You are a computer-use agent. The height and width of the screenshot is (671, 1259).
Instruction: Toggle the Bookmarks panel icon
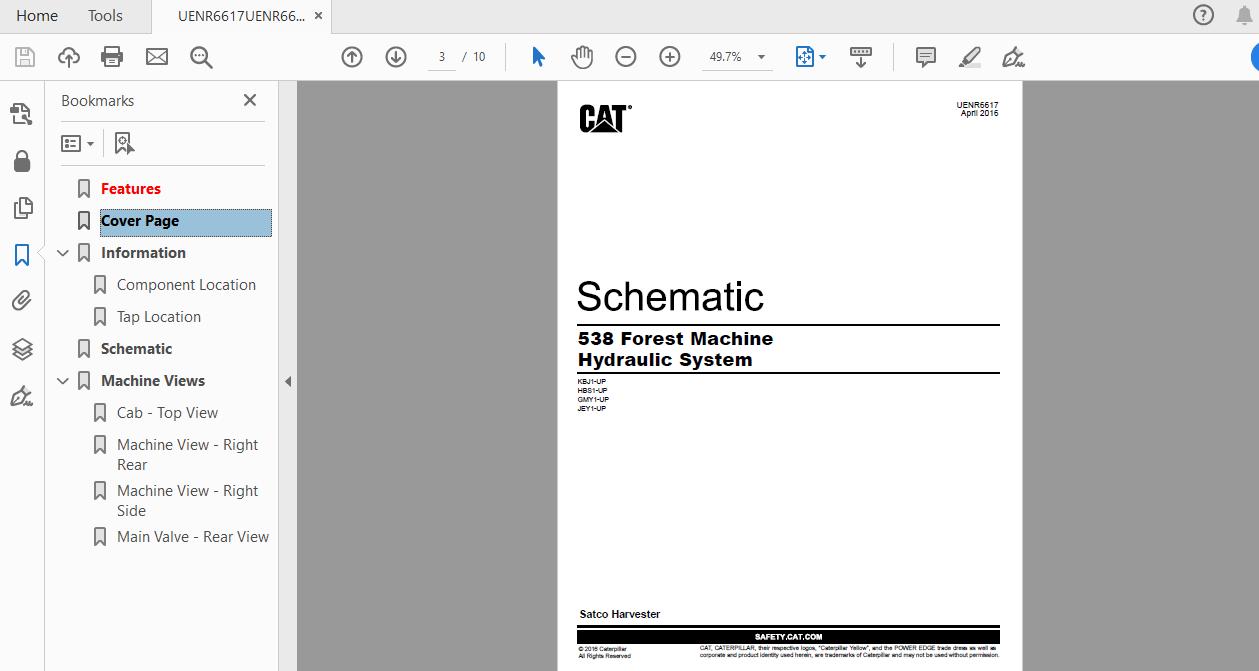[22, 254]
